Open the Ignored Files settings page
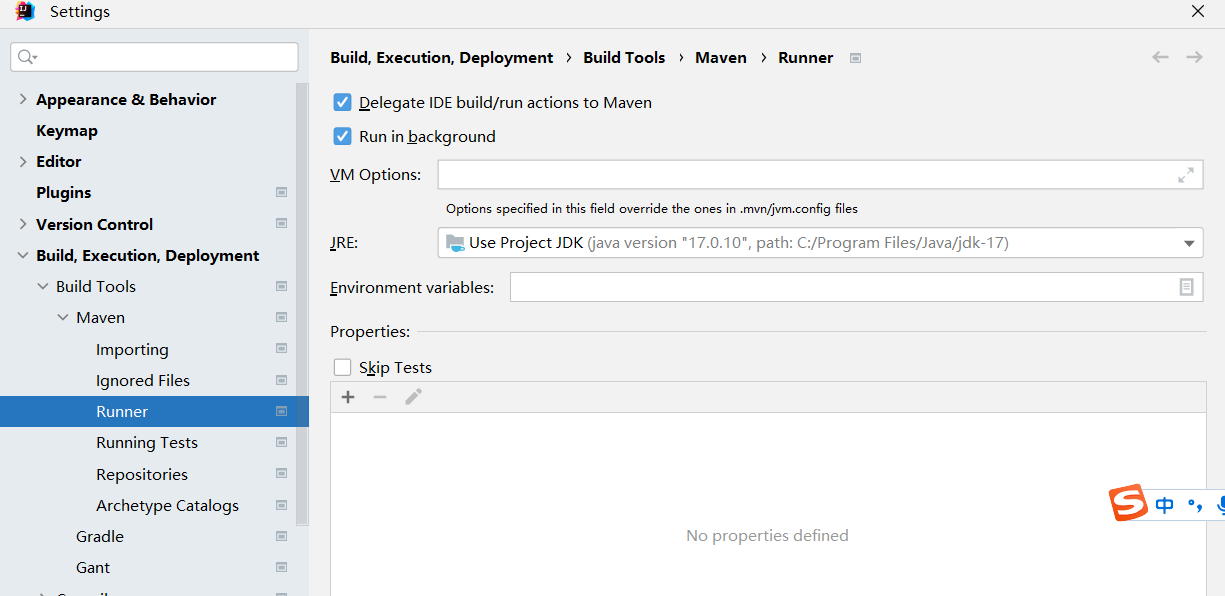Viewport: 1225px width, 596px height. tap(143, 380)
